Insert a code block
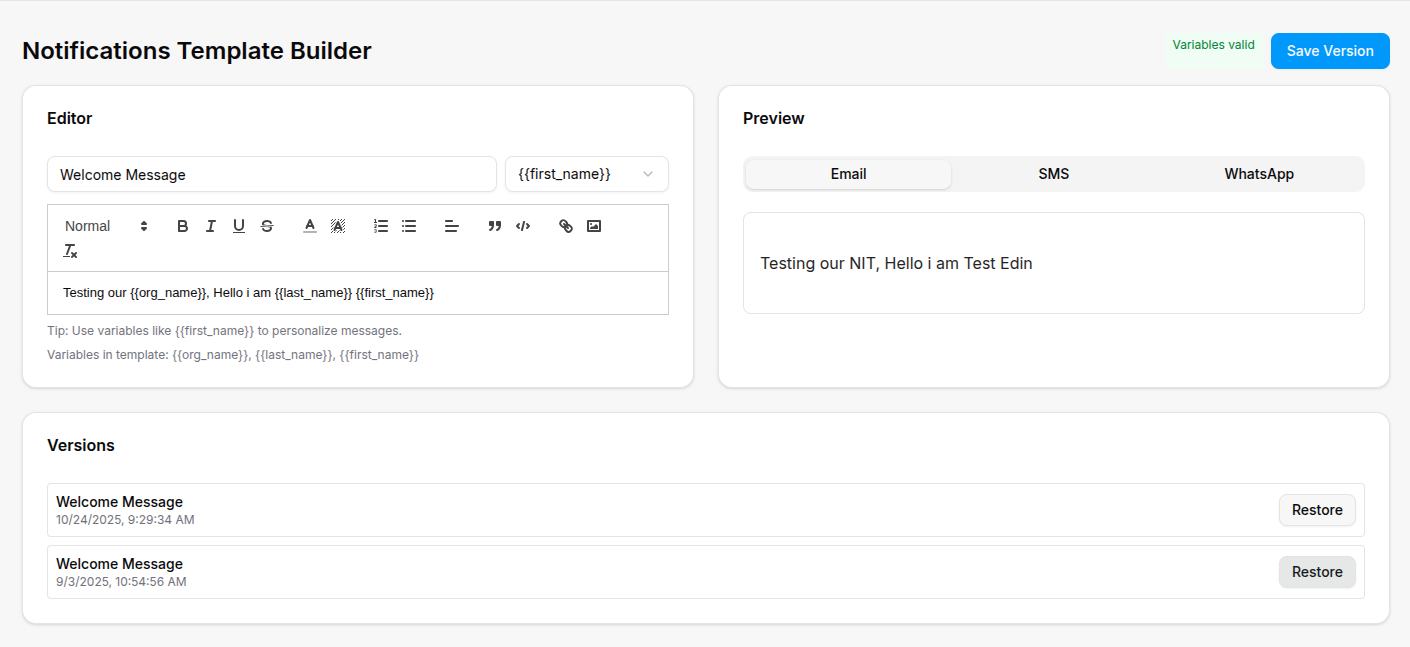The image size is (1410, 647). coord(523,226)
